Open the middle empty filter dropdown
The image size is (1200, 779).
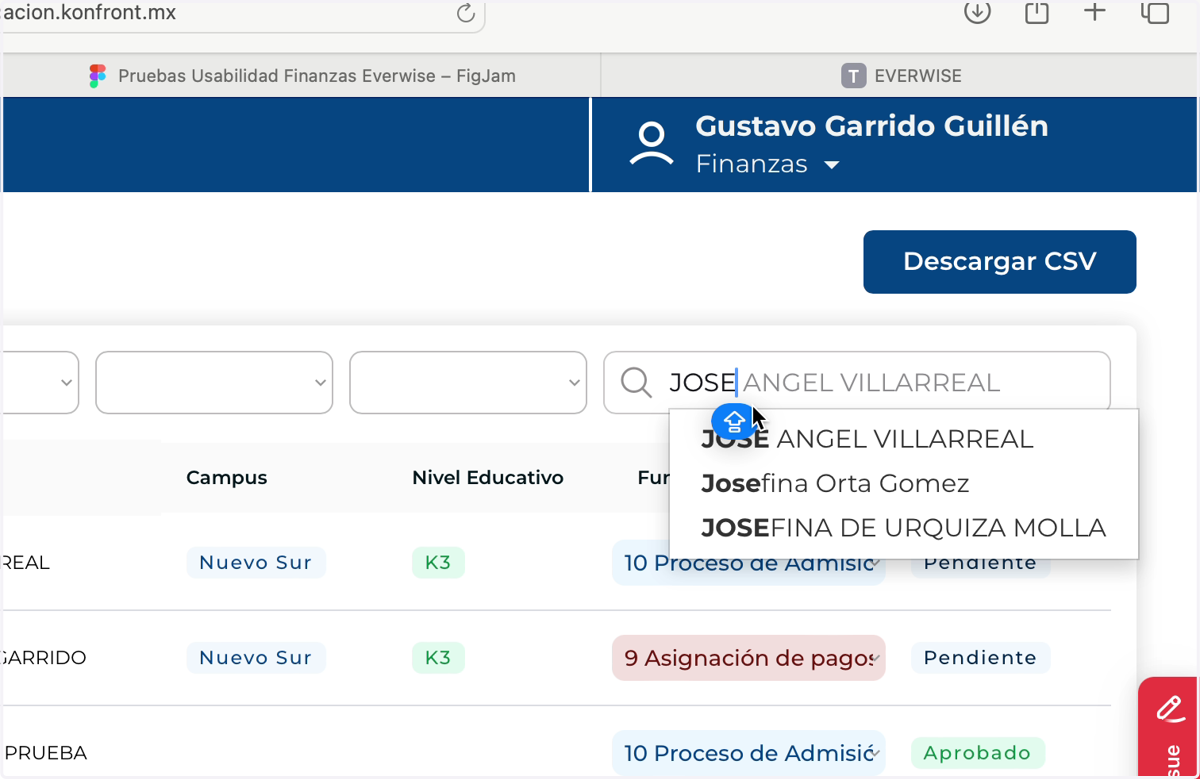point(214,382)
